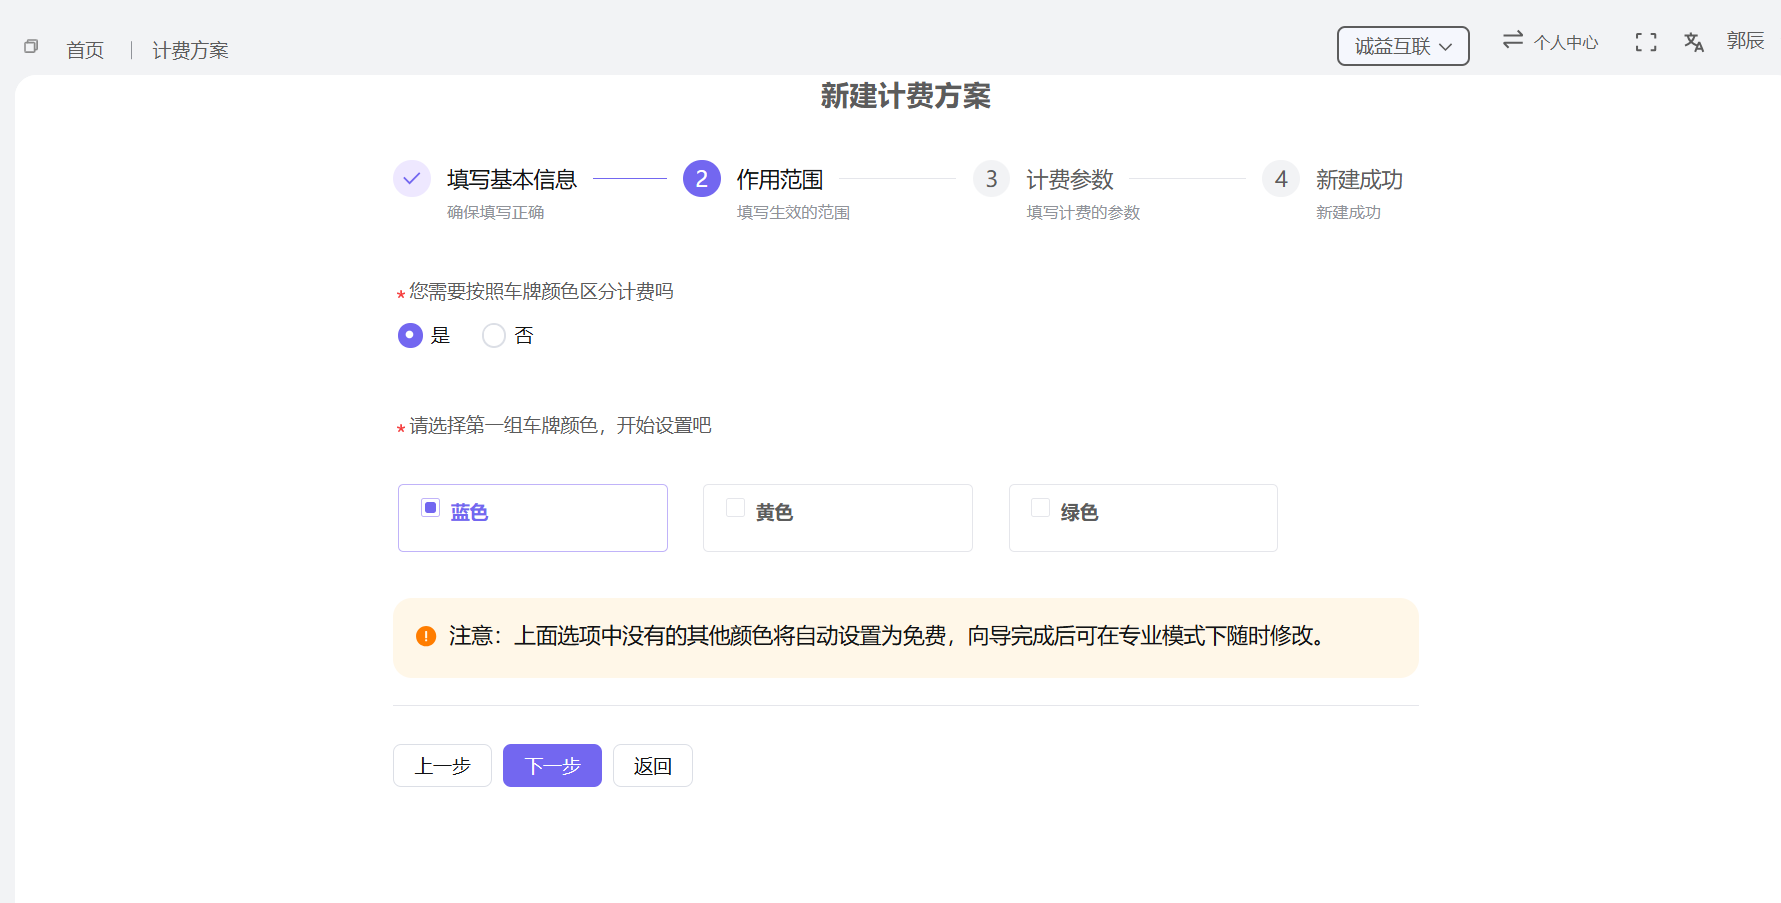The height and width of the screenshot is (903, 1781).
Task: Click the 返回 button
Action: (652, 765)
